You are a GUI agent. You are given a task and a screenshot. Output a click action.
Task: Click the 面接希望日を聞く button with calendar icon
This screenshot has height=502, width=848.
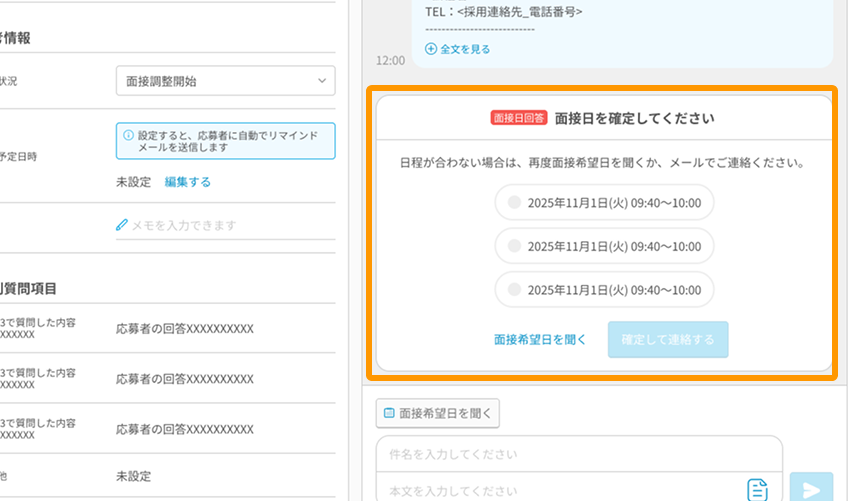[438, 413]
